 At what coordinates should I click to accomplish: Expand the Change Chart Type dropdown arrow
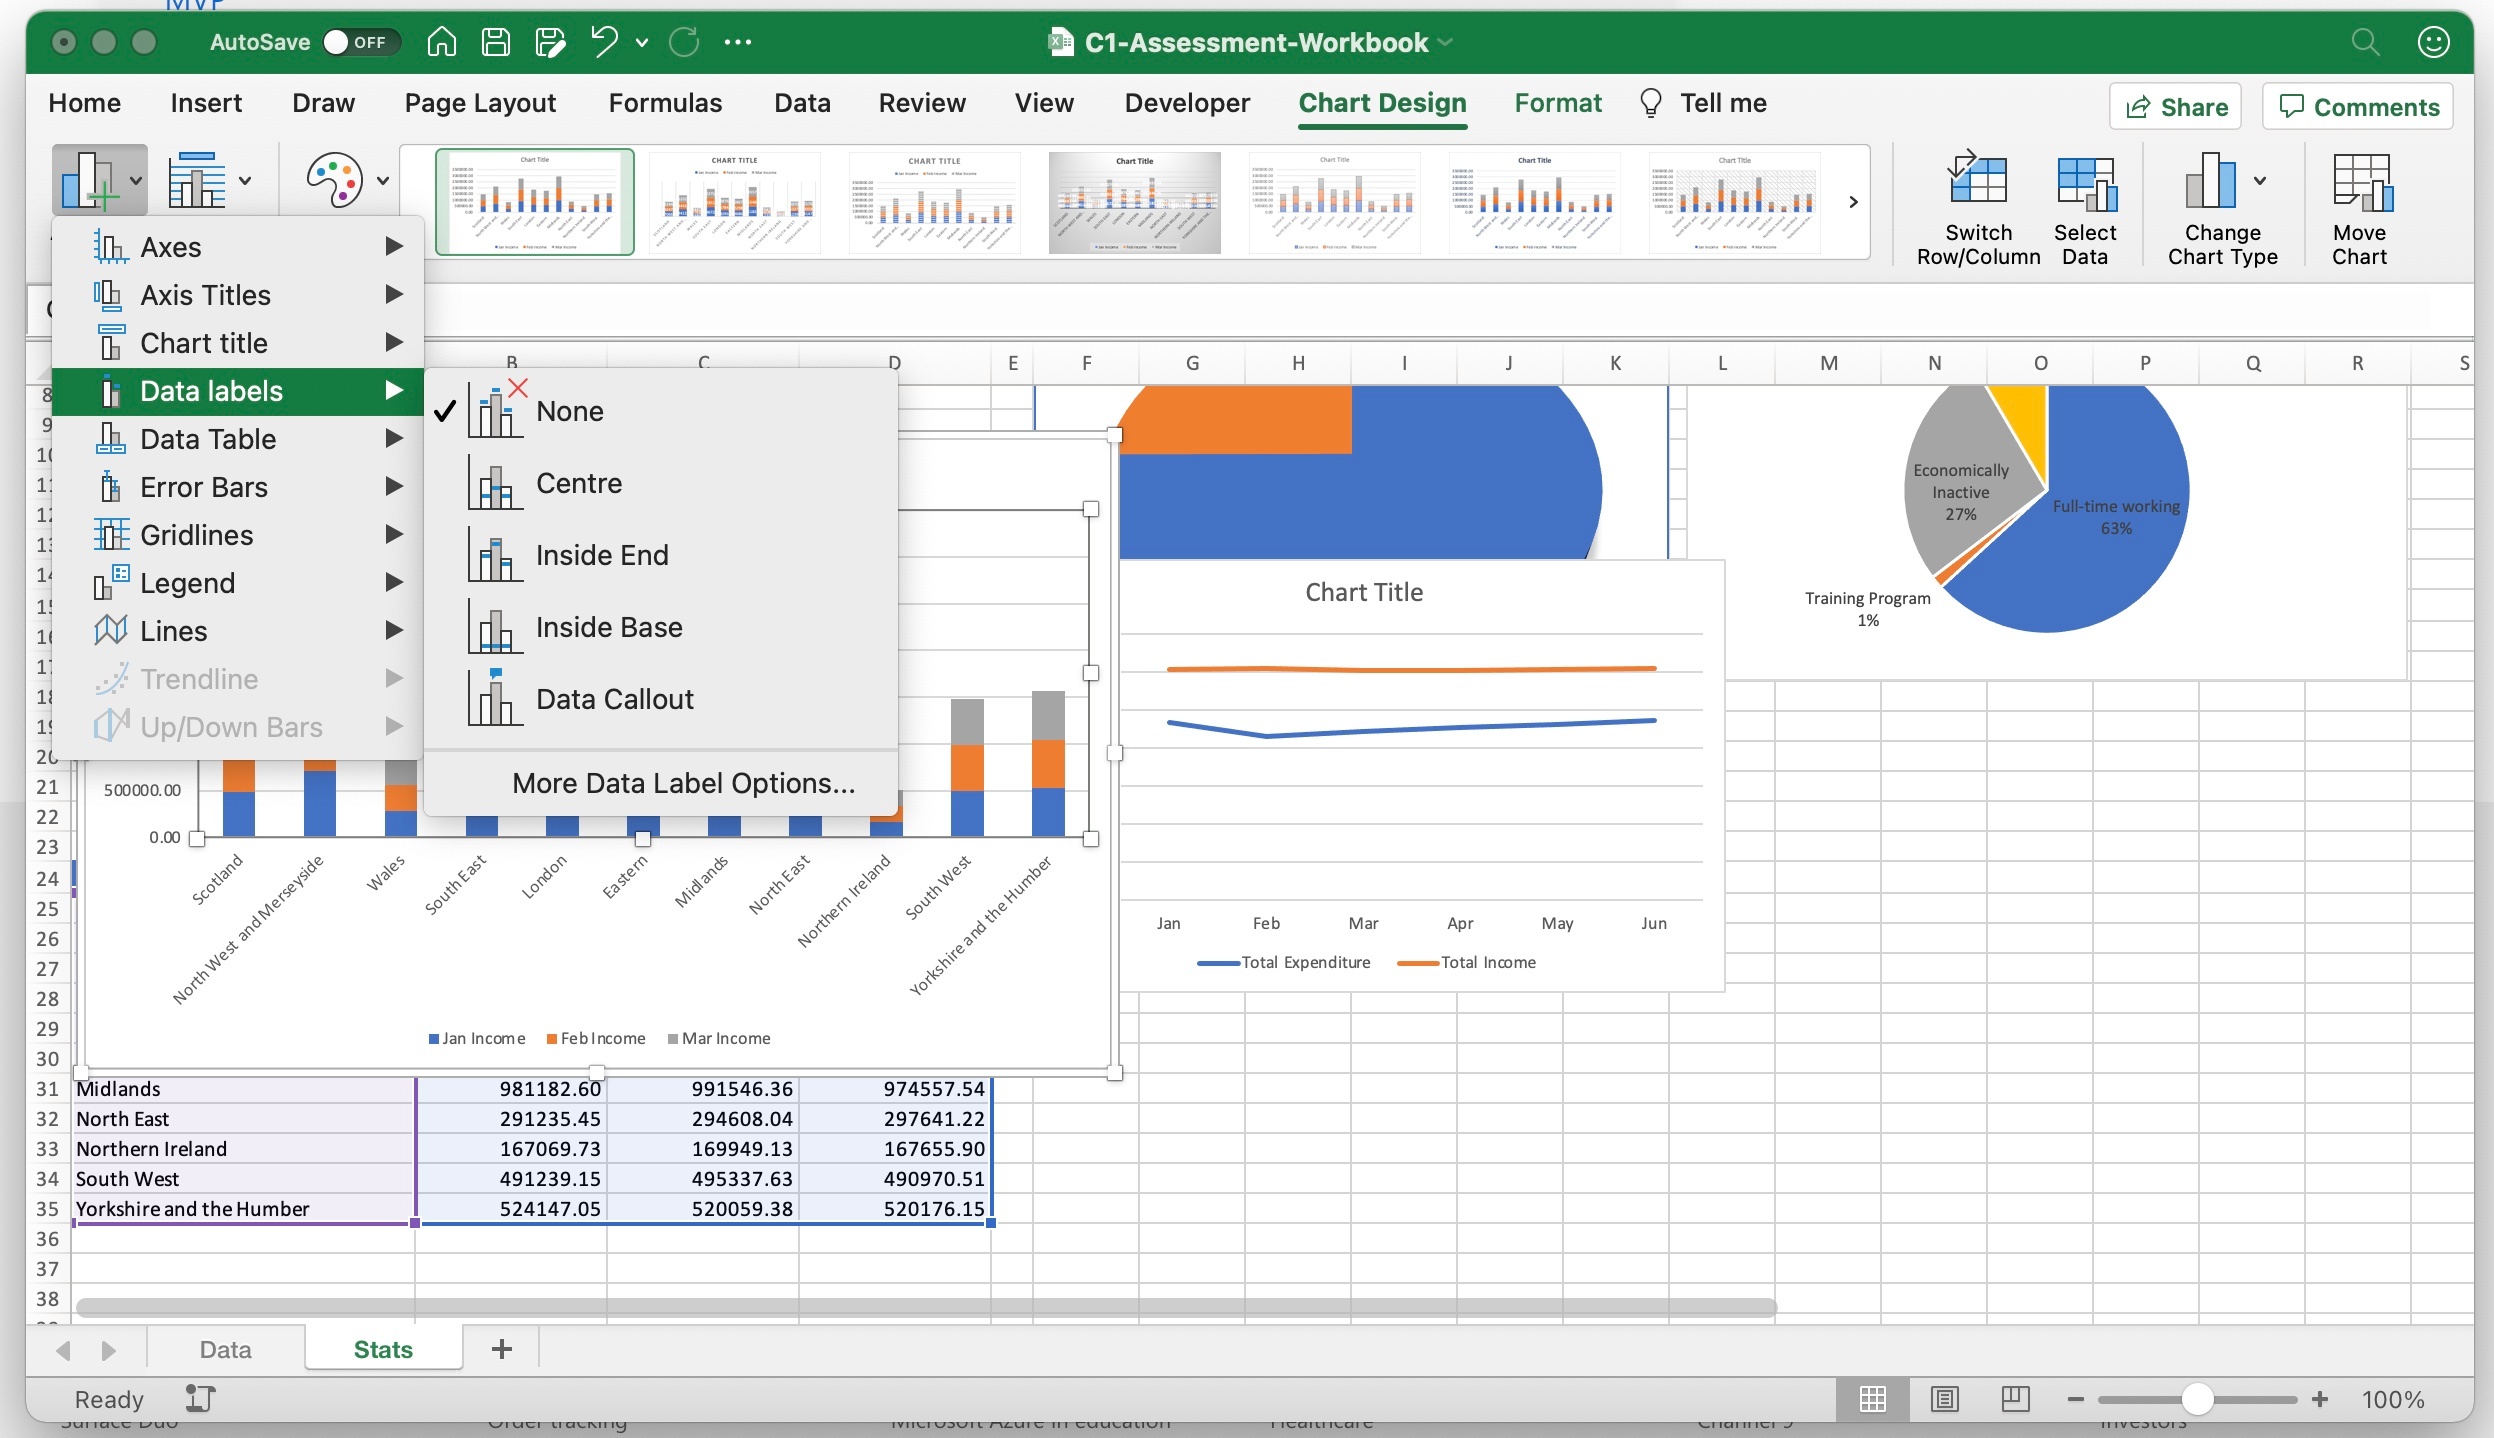[x=2260, y=181]
